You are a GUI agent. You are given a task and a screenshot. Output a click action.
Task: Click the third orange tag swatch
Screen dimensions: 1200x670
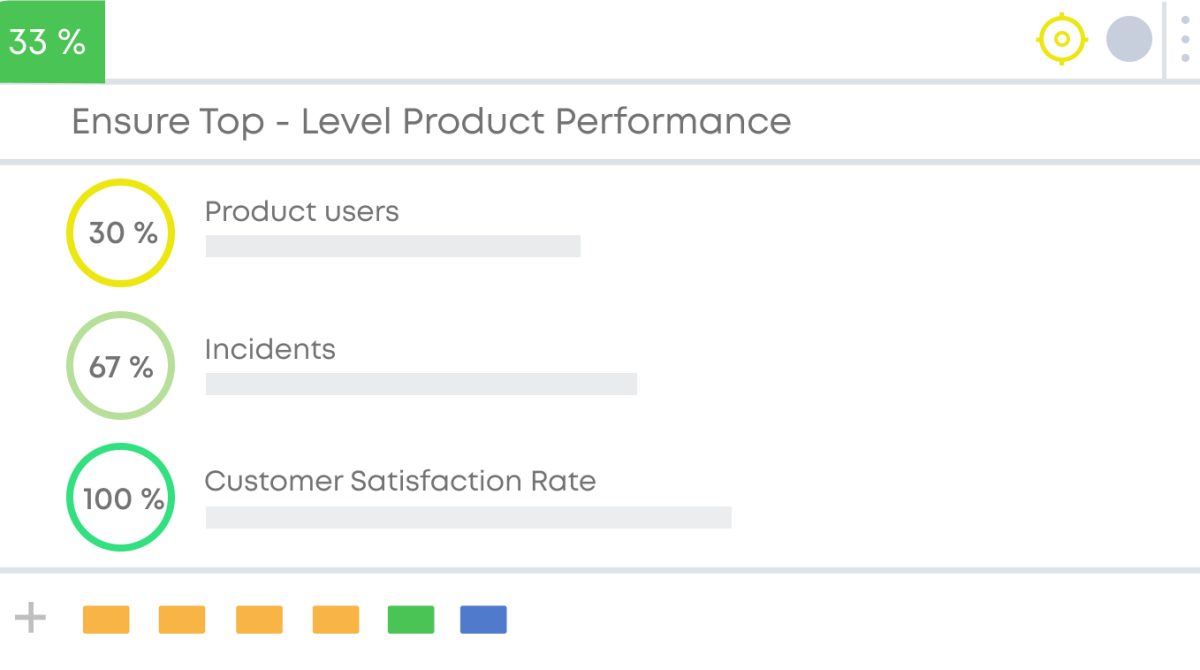pyautogui.click(x=259, y=620)
